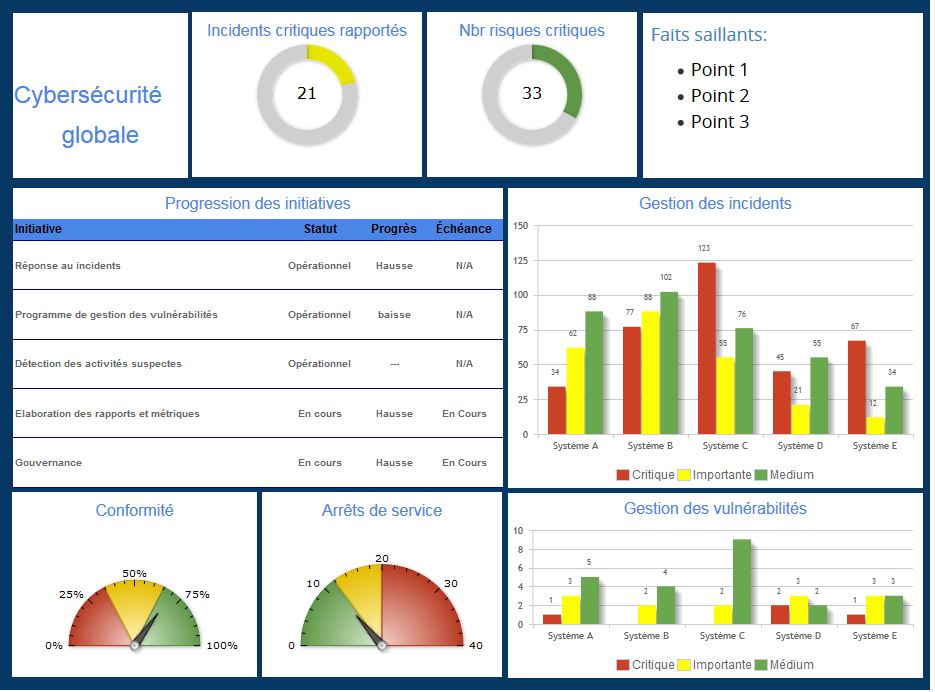Click Système E label in vulnérabilités chart
935x692 pixels.
[x=875, y=636]
